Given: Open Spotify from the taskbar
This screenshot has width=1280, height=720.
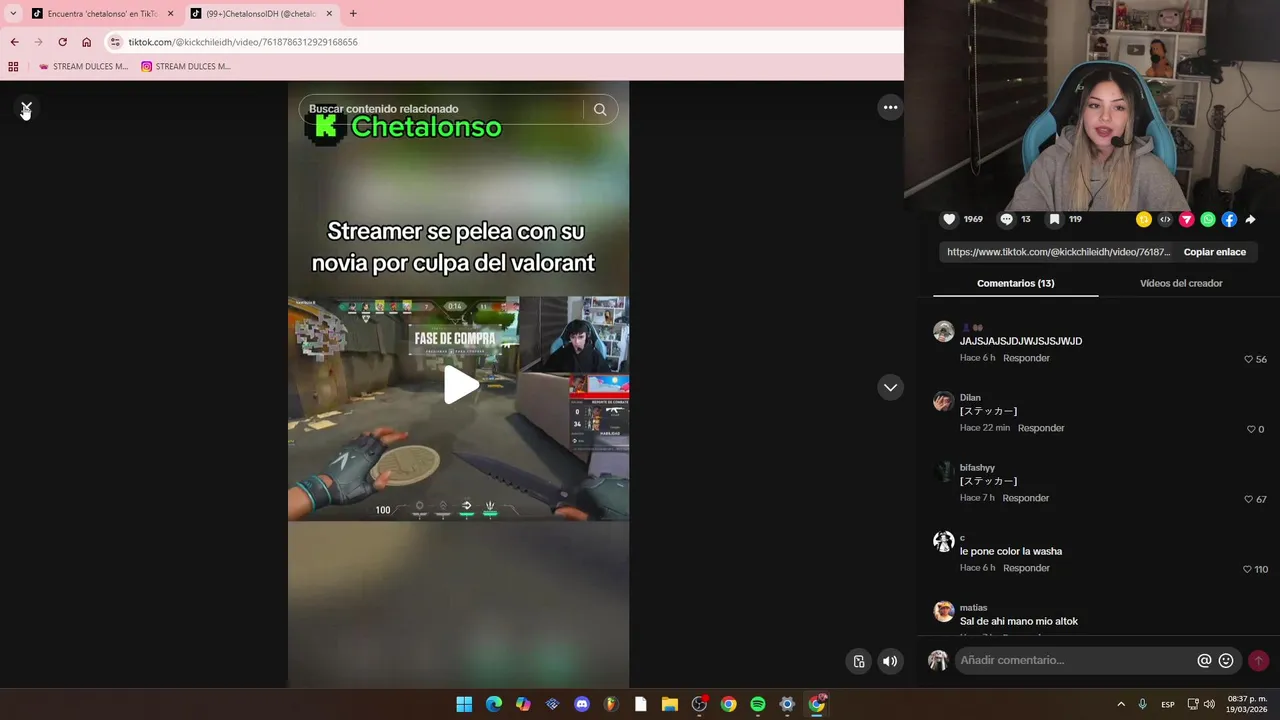Looking at the screenshot, I should pyautogui.click(x=758, y=704).
